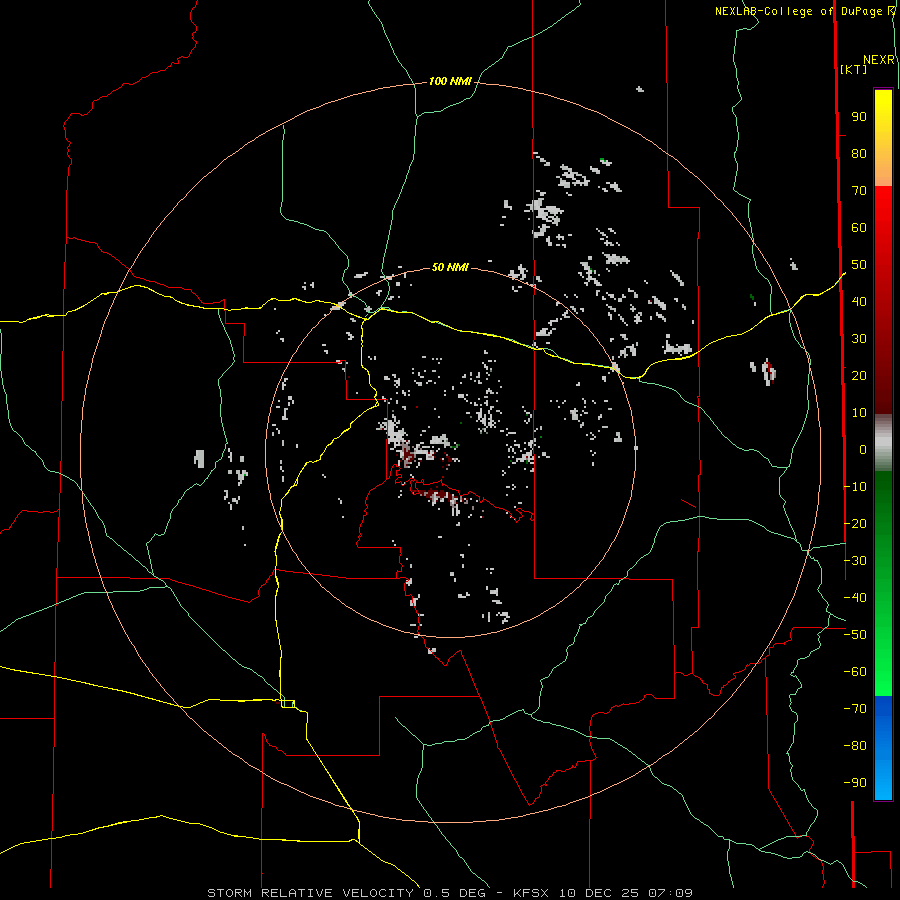Screen dimensions: 900x900
Task: Click the 20 value on the velocity scale
Action: 859,376
